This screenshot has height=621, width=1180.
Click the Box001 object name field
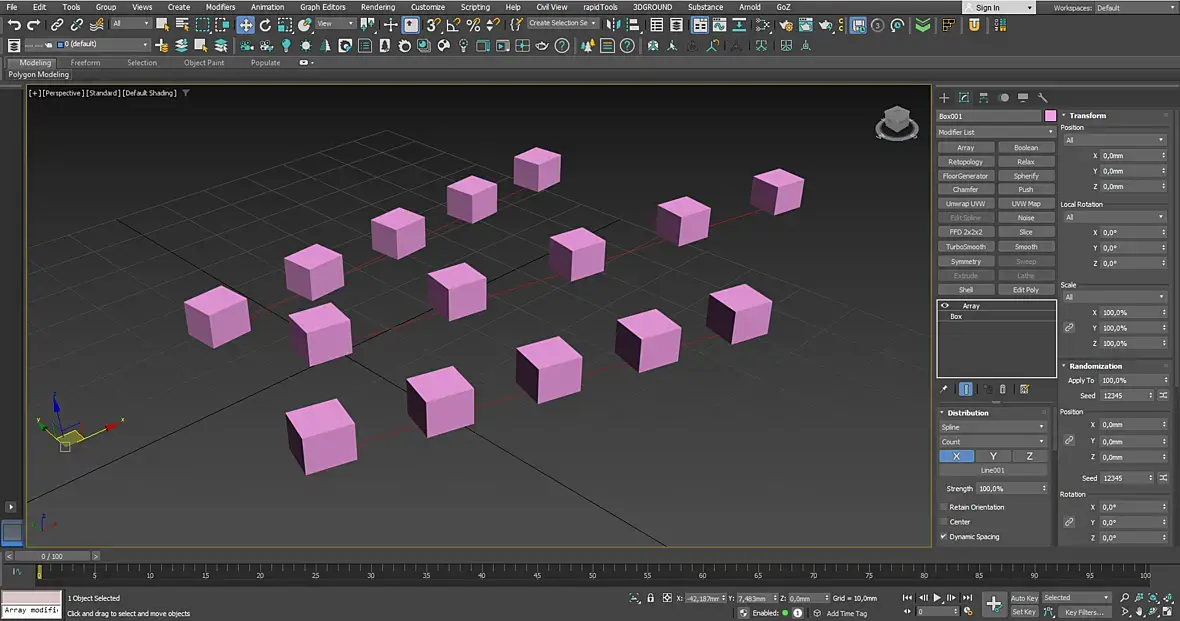(988, 116)
